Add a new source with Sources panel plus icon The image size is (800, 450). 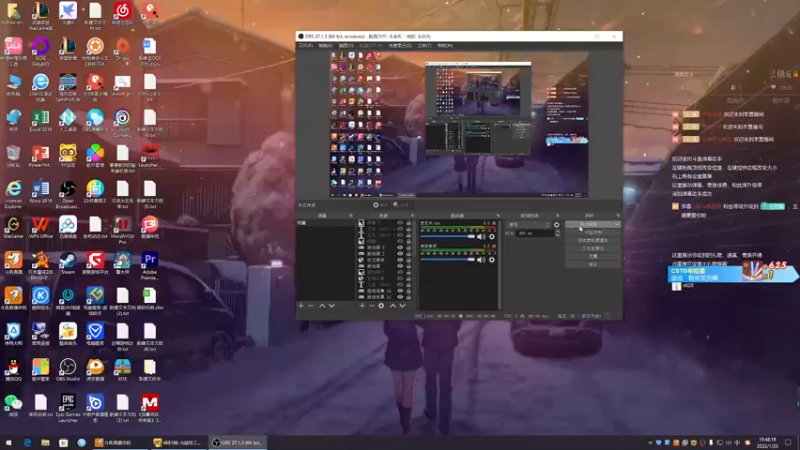pos(362,306)
